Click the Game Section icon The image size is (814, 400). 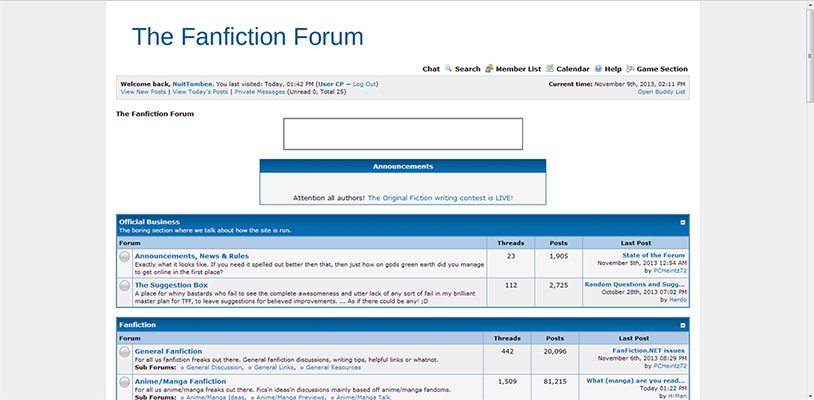click(x=630, y=68)
